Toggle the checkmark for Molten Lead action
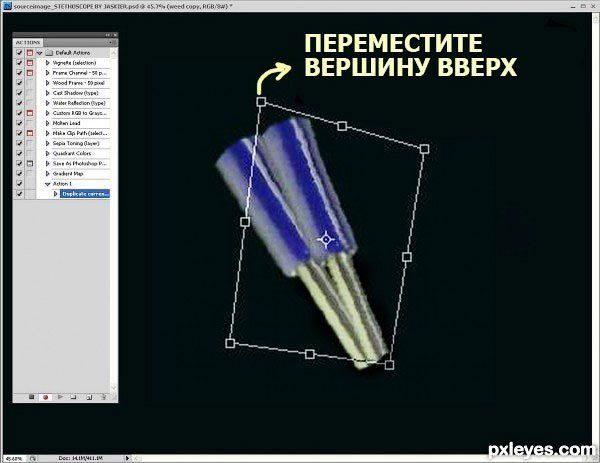Screen dimensions: 600x463 click(x=19, y=122)
